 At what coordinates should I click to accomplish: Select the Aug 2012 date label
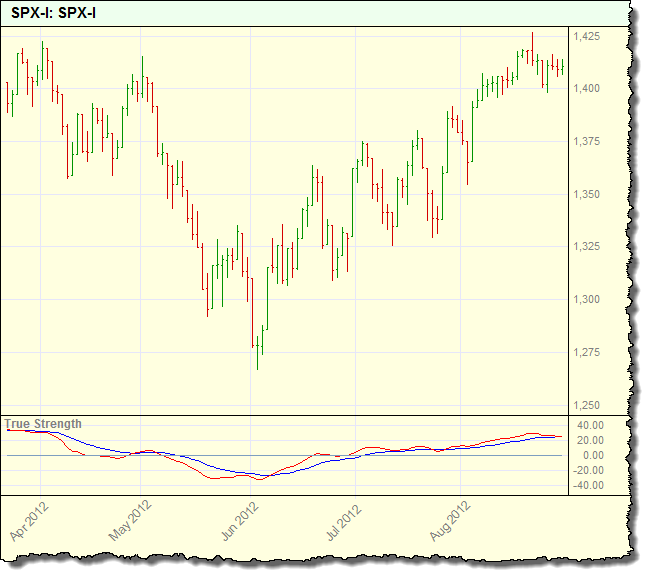(x=450, y=521)
